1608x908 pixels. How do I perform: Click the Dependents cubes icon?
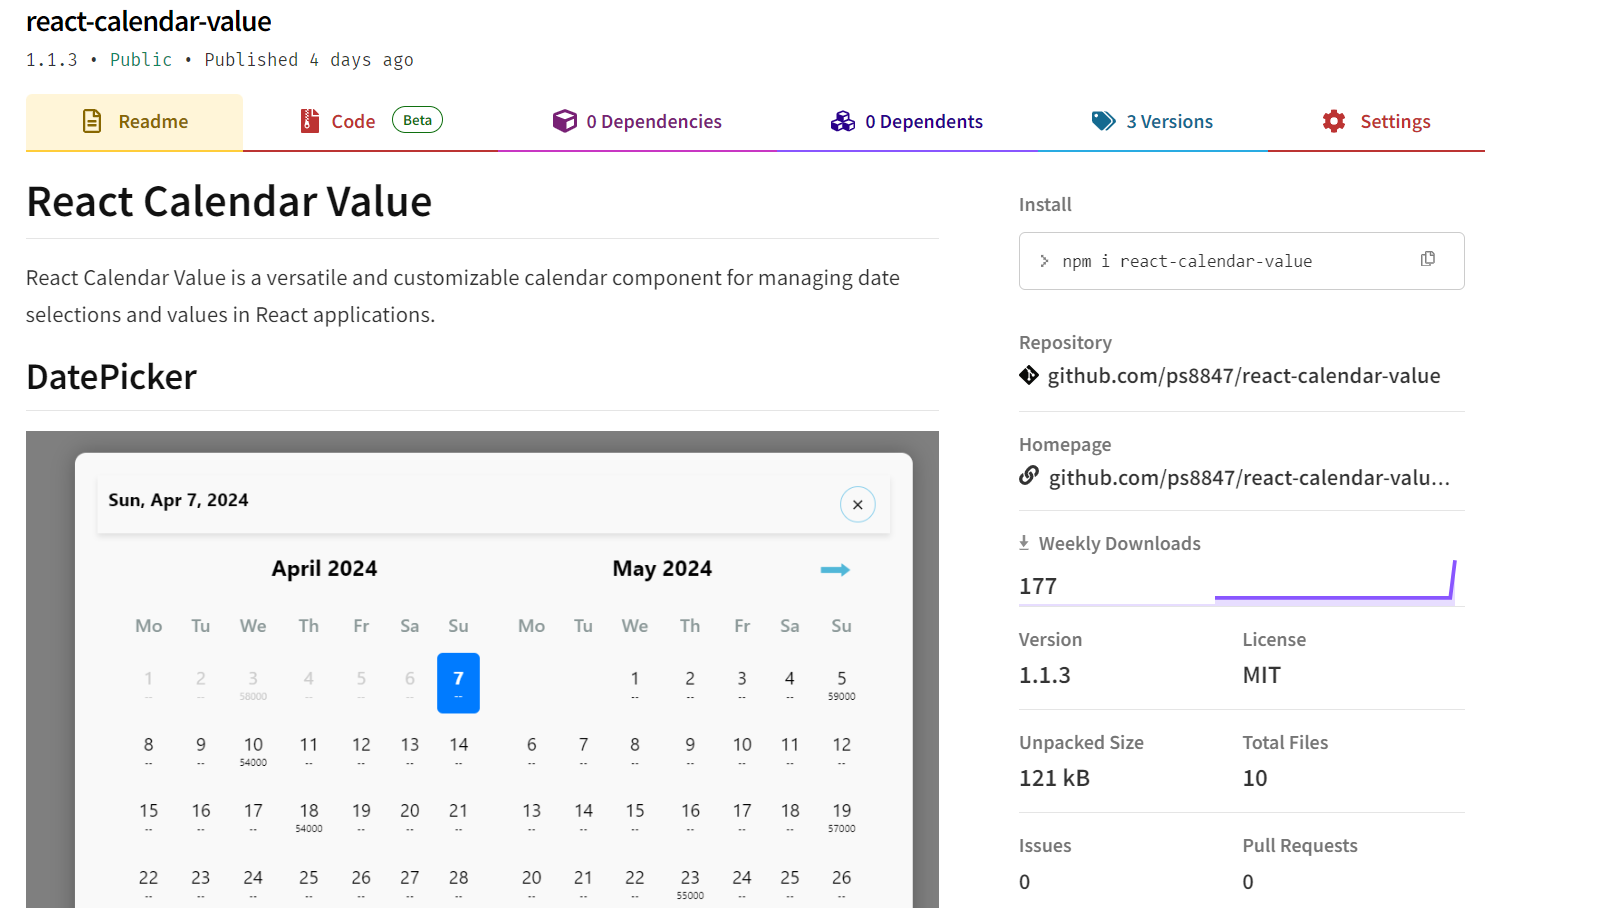coord(843,121)
